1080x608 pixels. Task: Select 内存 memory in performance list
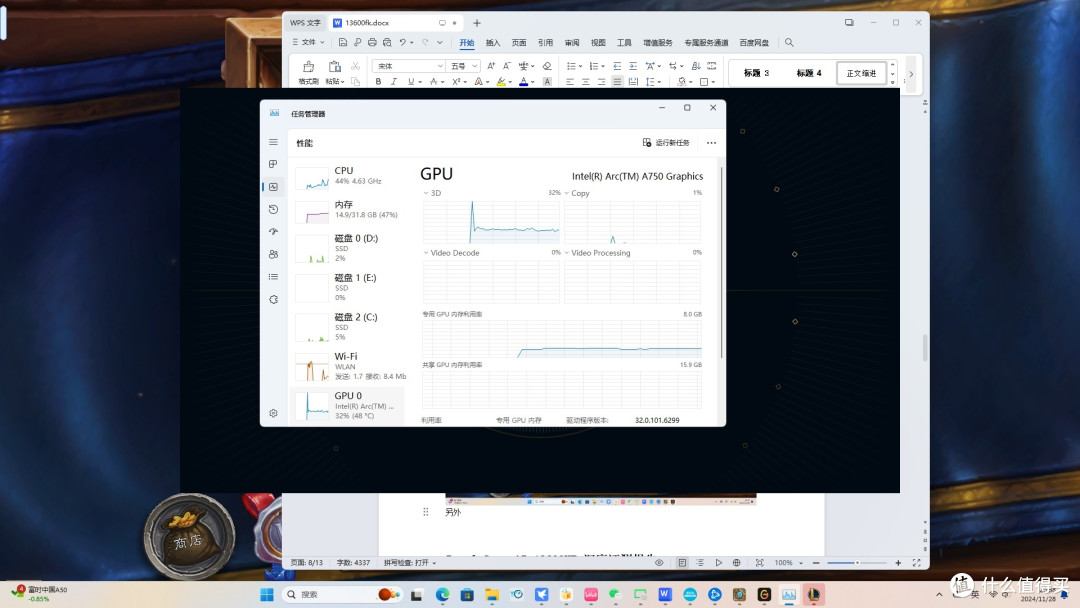349,210
